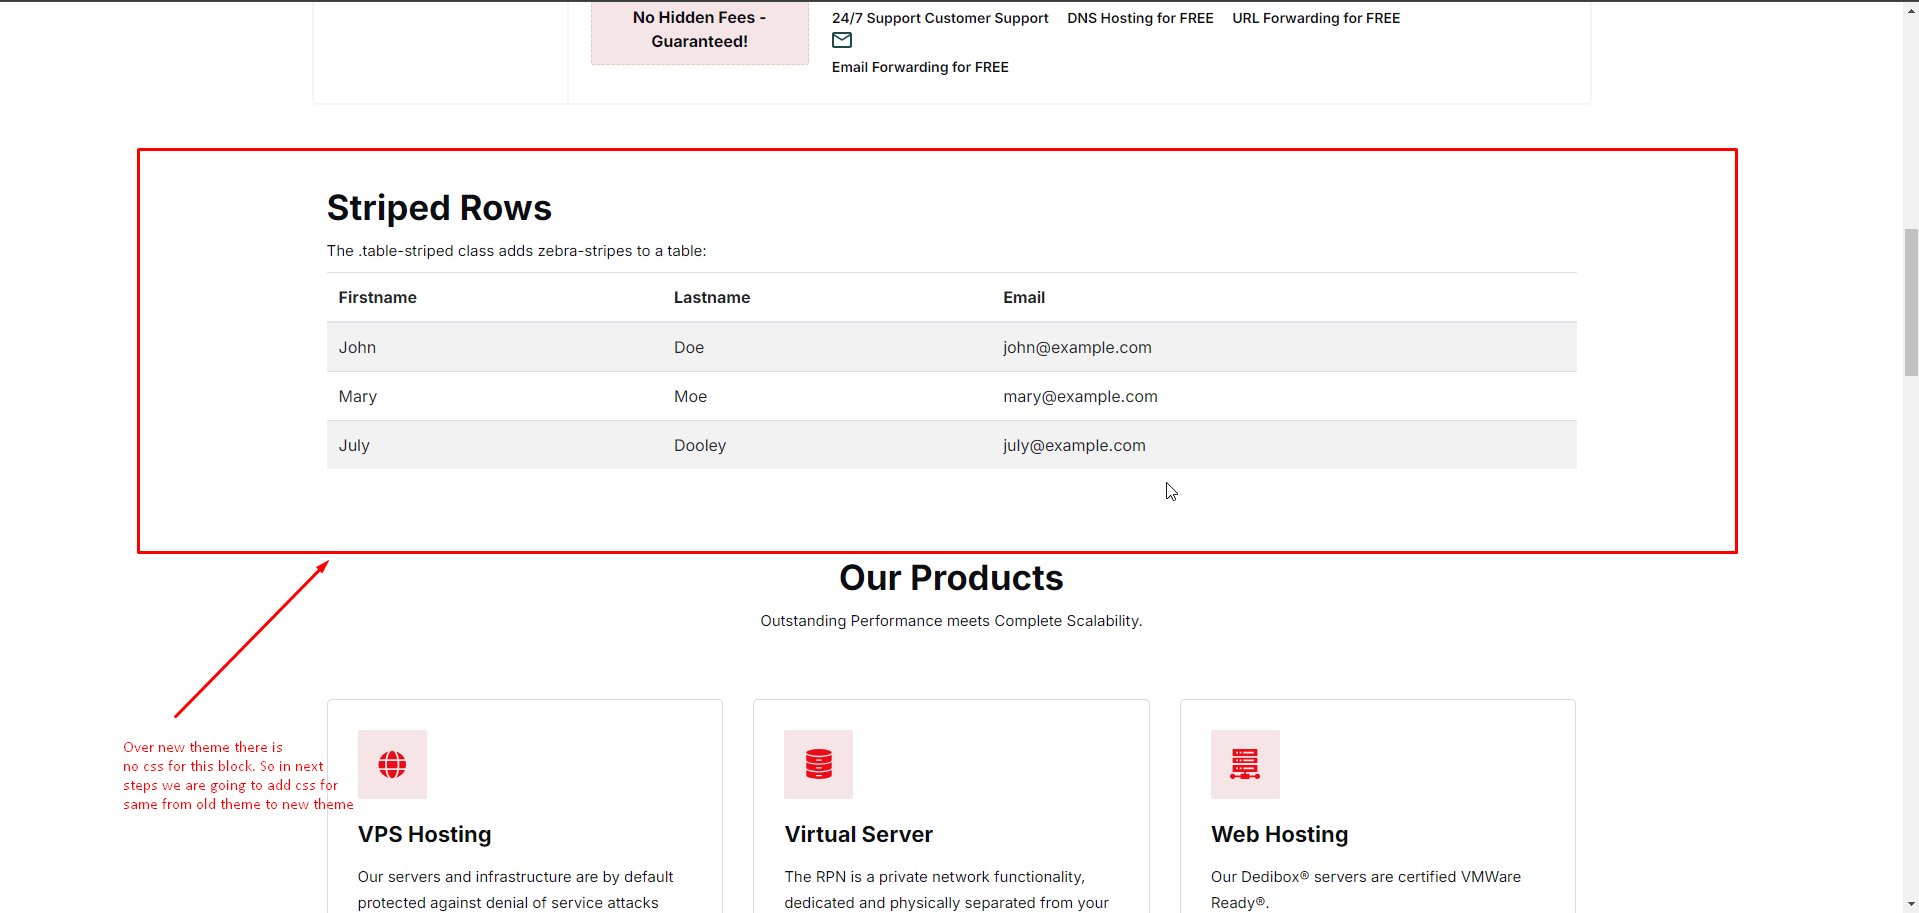
Task: Click the database icon for Virtual Server
Action: click(x=818, y=765)
